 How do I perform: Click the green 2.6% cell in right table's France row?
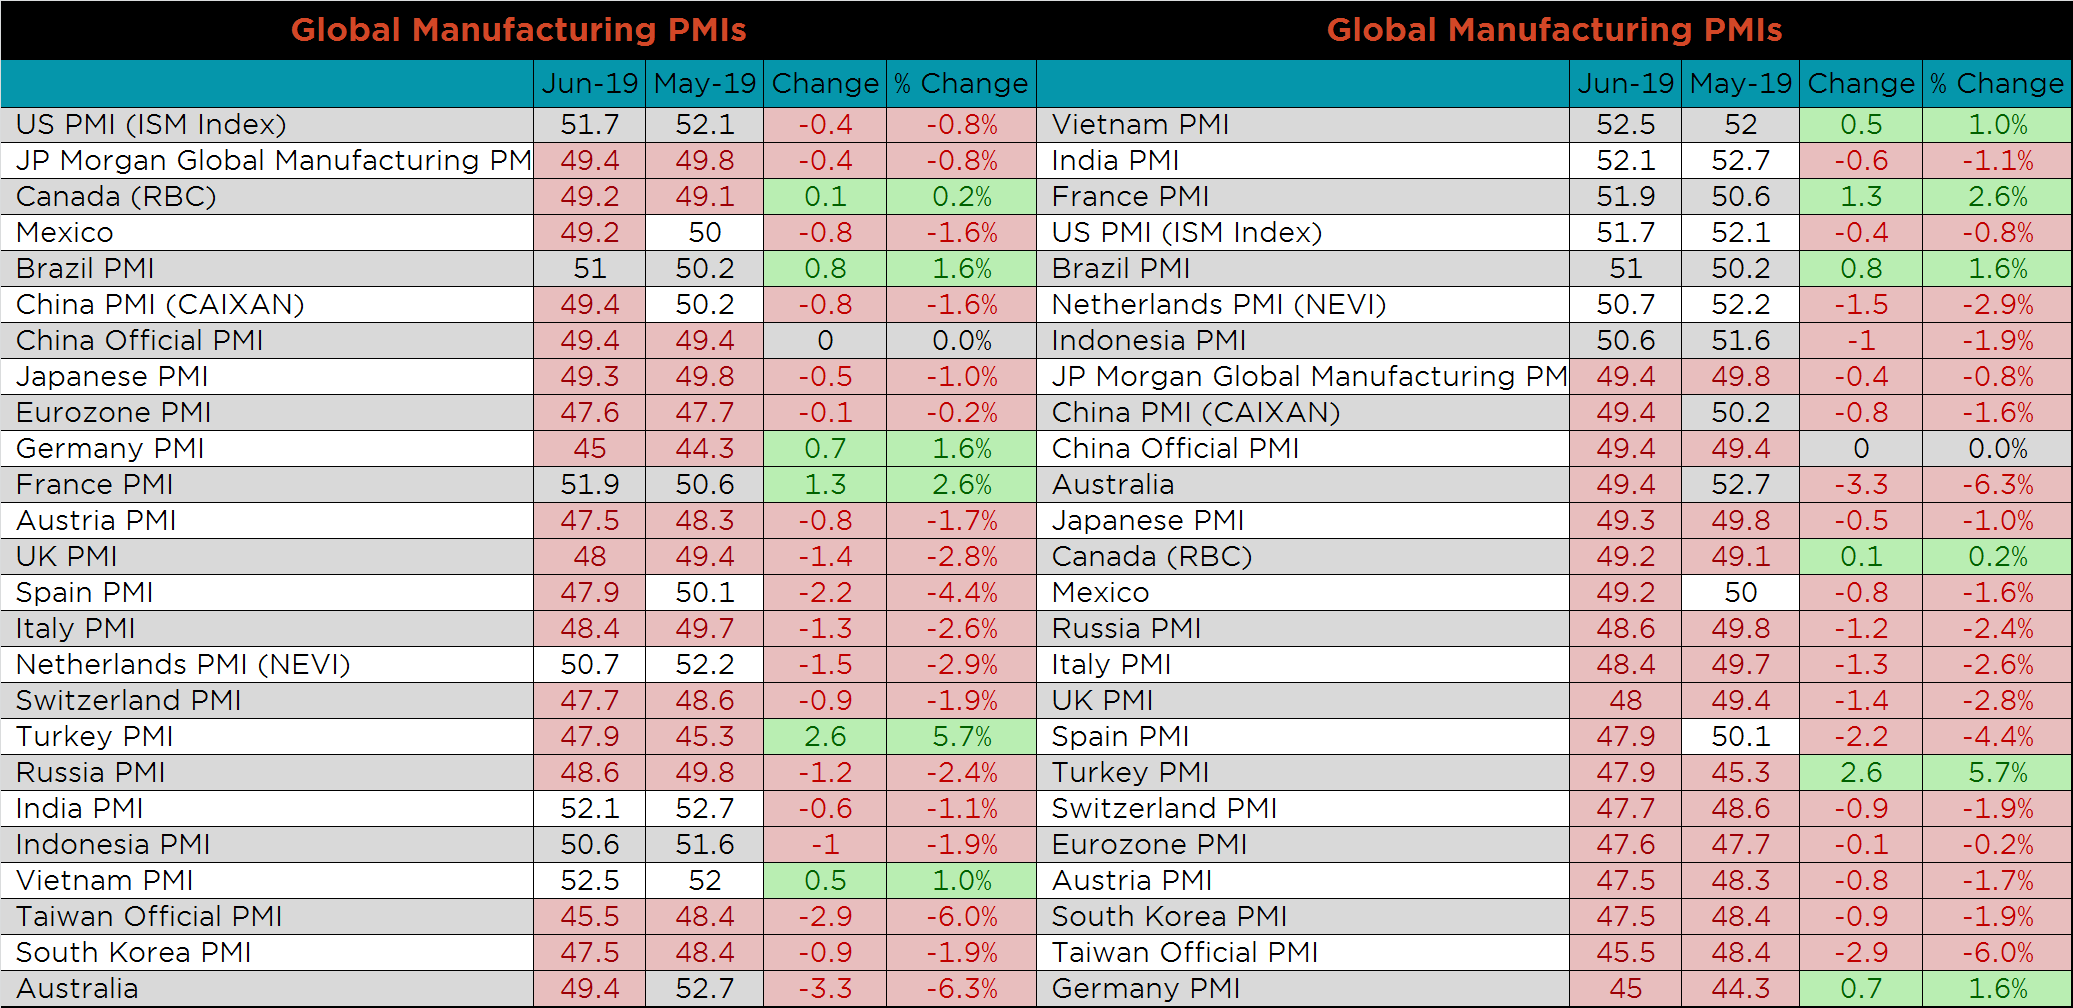[x=1997, y=197]
